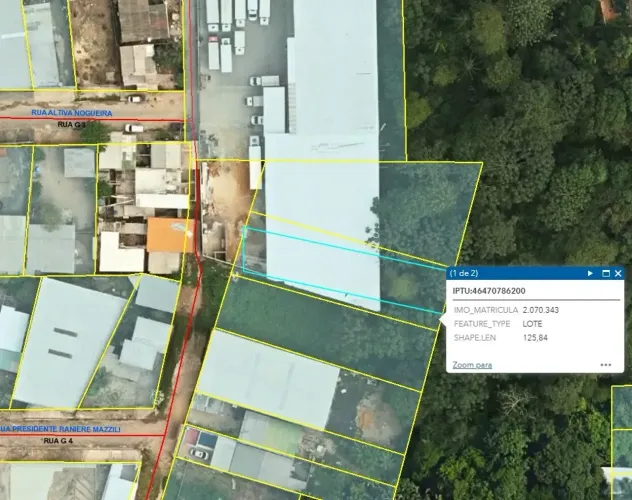
Task: Show next feature in popup
Action: point(590,273)
